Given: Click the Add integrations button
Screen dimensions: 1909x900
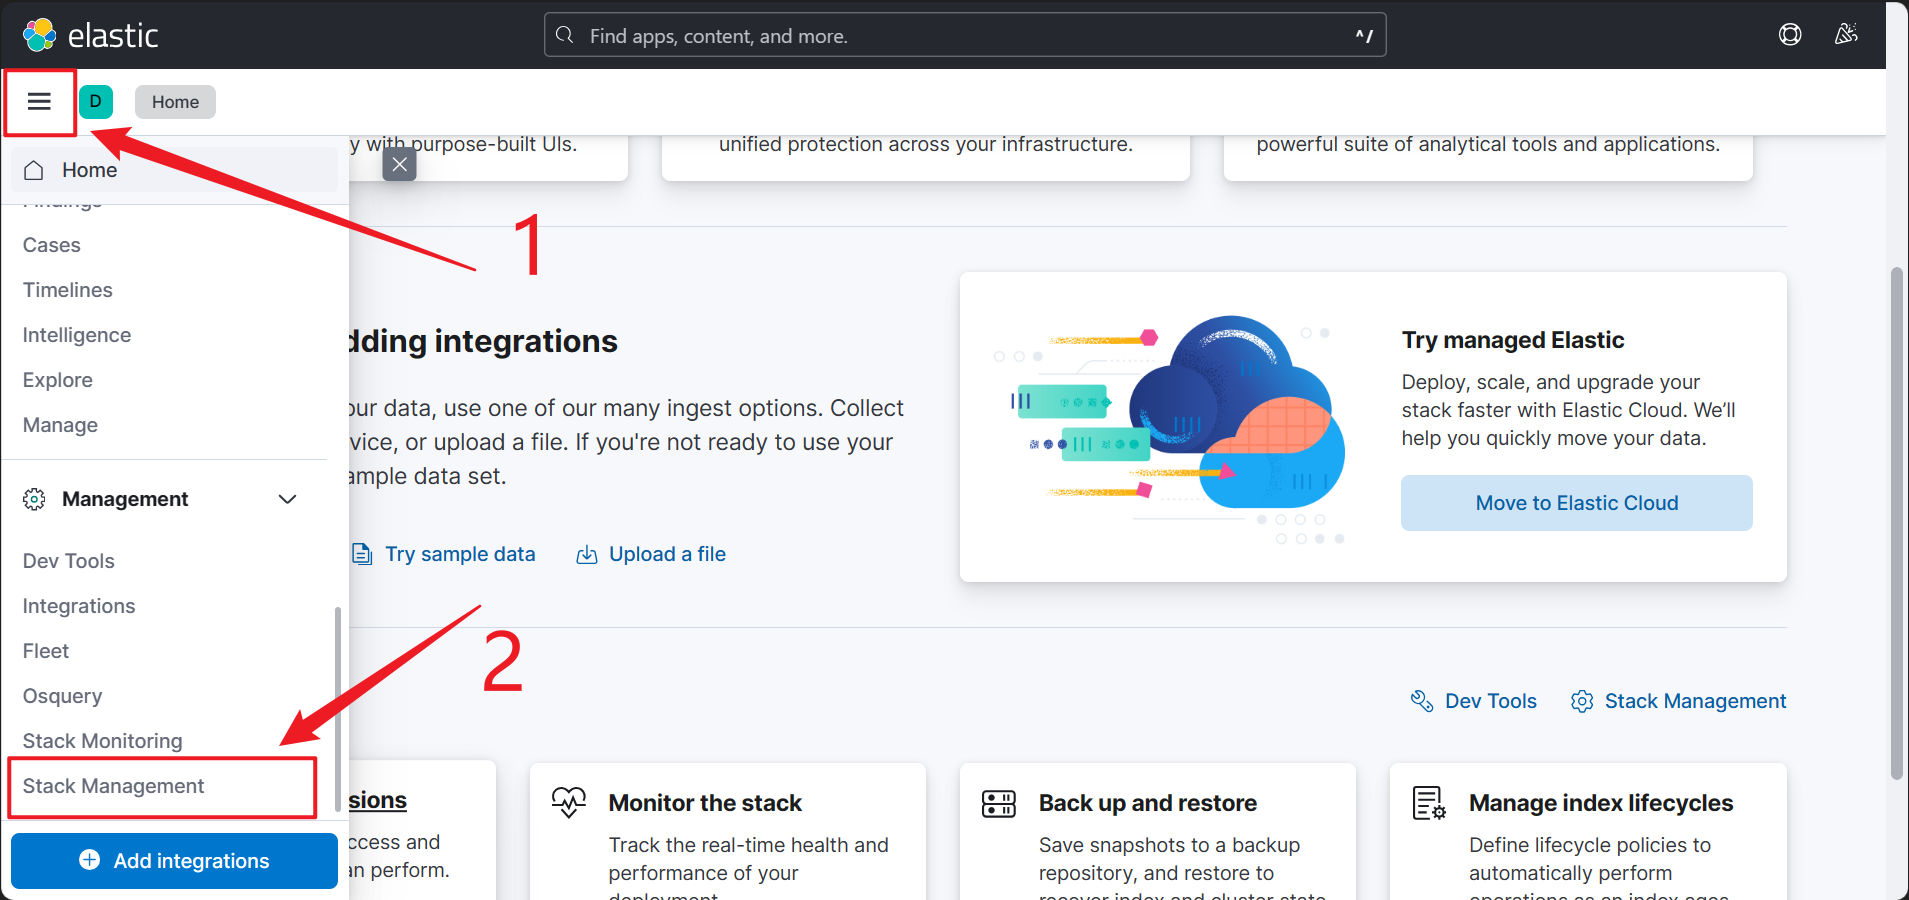Looking at the screenshot, I should tap(174, 861).
